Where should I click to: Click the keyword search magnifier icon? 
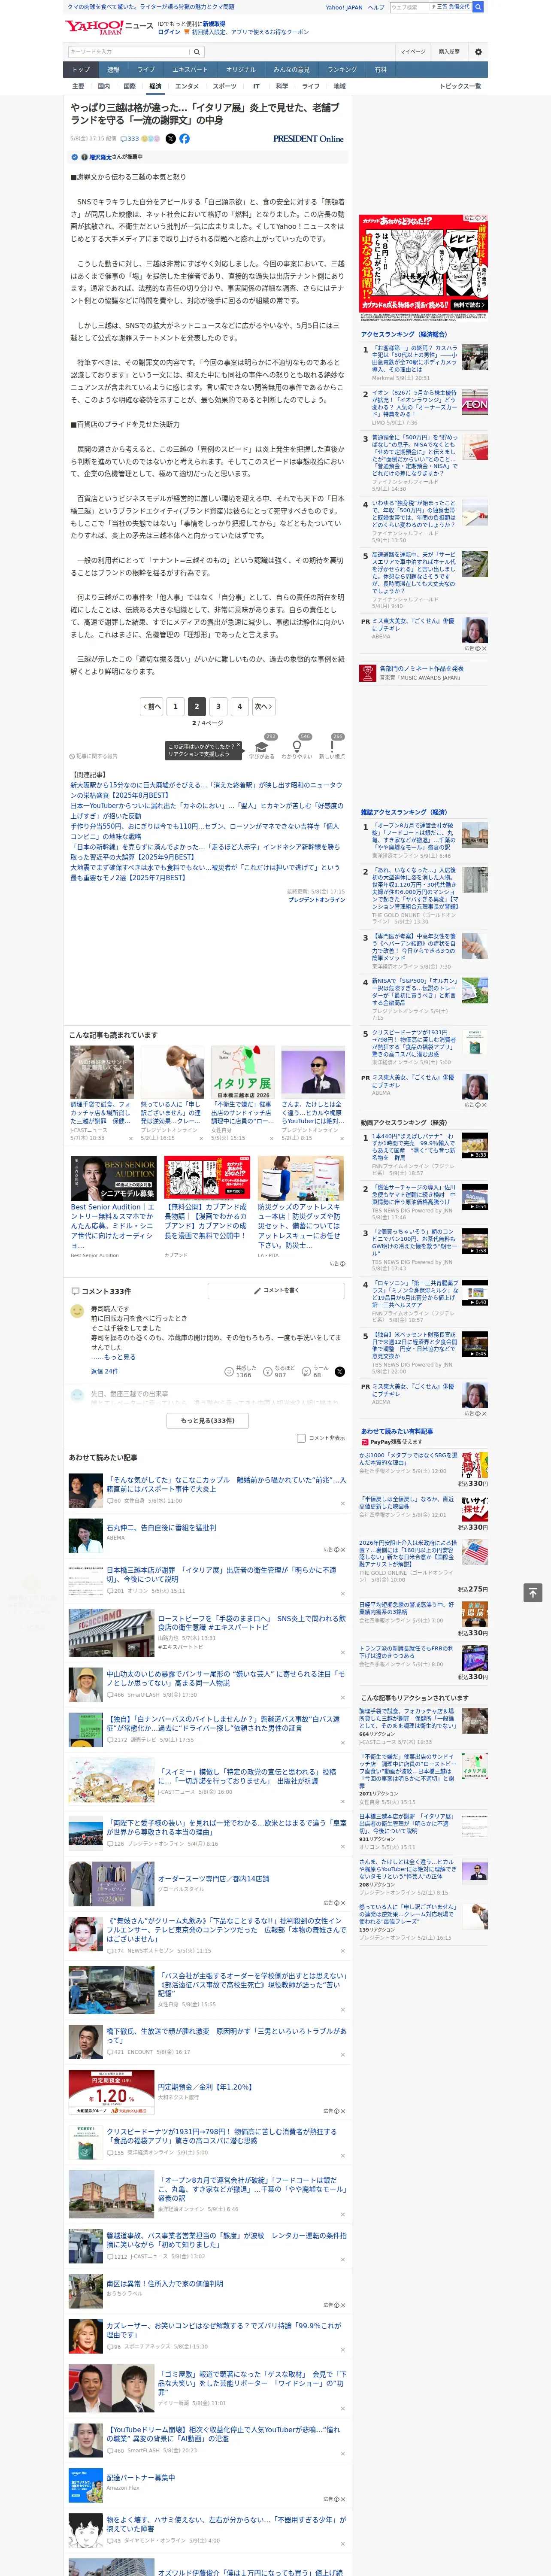point(196,52)
